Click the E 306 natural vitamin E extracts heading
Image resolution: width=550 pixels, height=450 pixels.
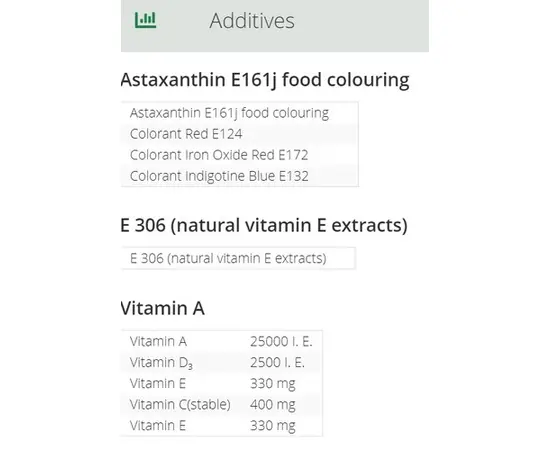[264, 225]
